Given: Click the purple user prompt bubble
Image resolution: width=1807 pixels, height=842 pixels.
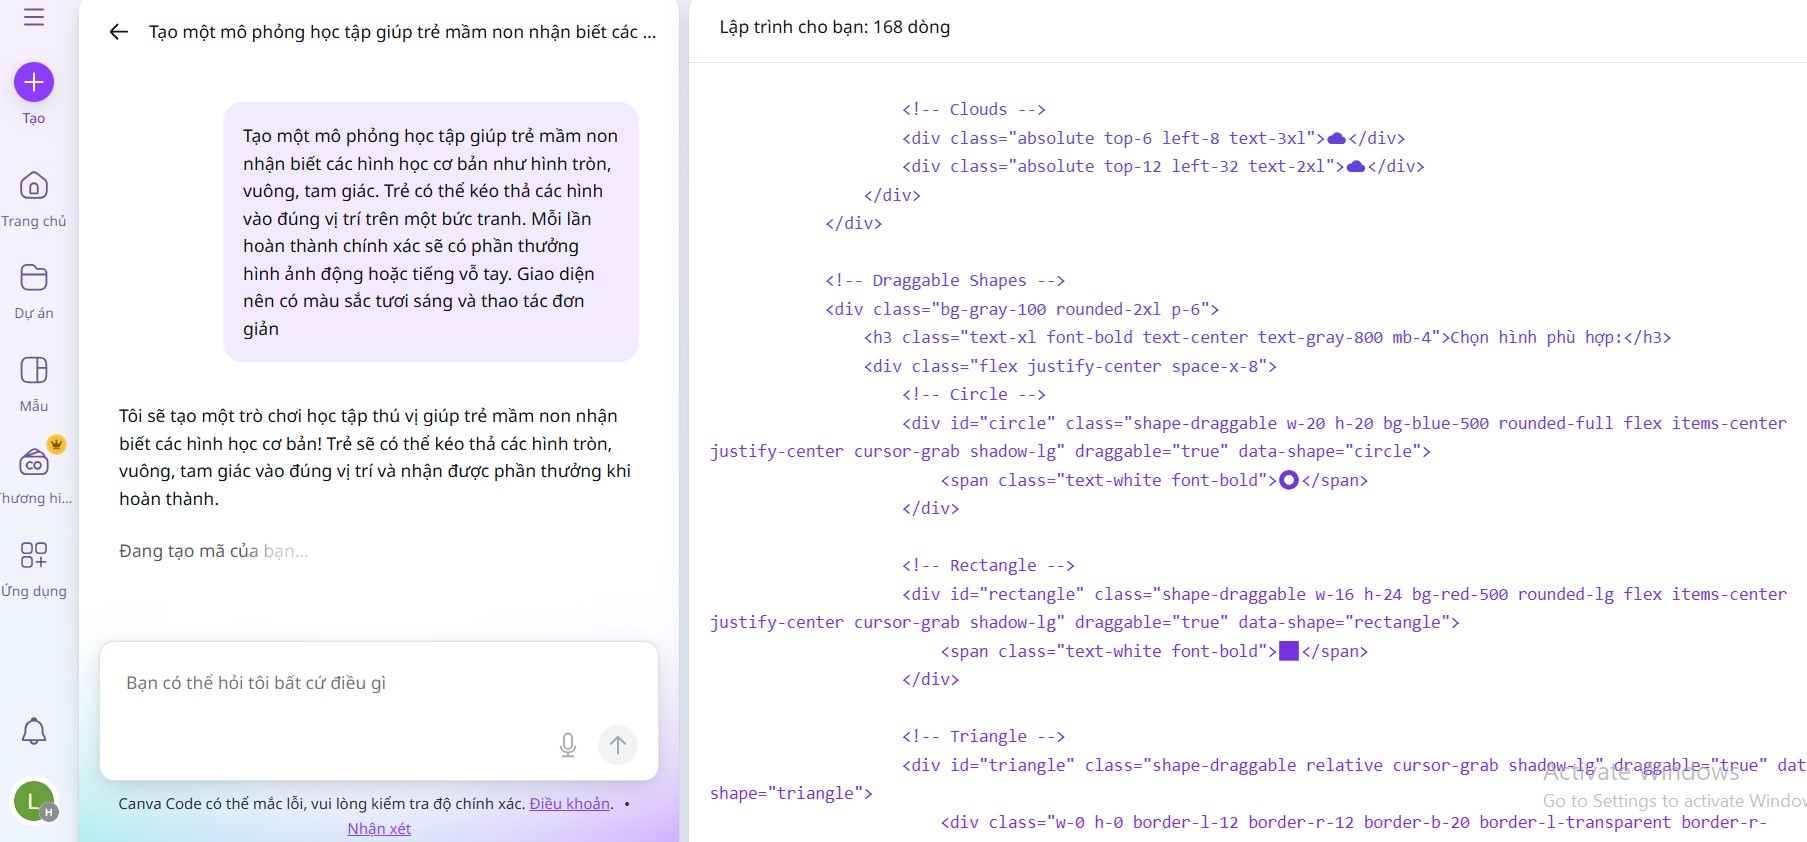Looking at the screenshot, I should point(430,232).
